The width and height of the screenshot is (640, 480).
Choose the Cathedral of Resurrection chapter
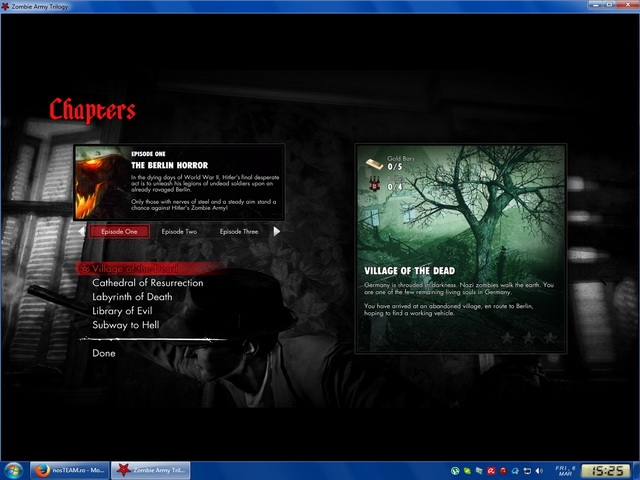[x=148, y=283]
